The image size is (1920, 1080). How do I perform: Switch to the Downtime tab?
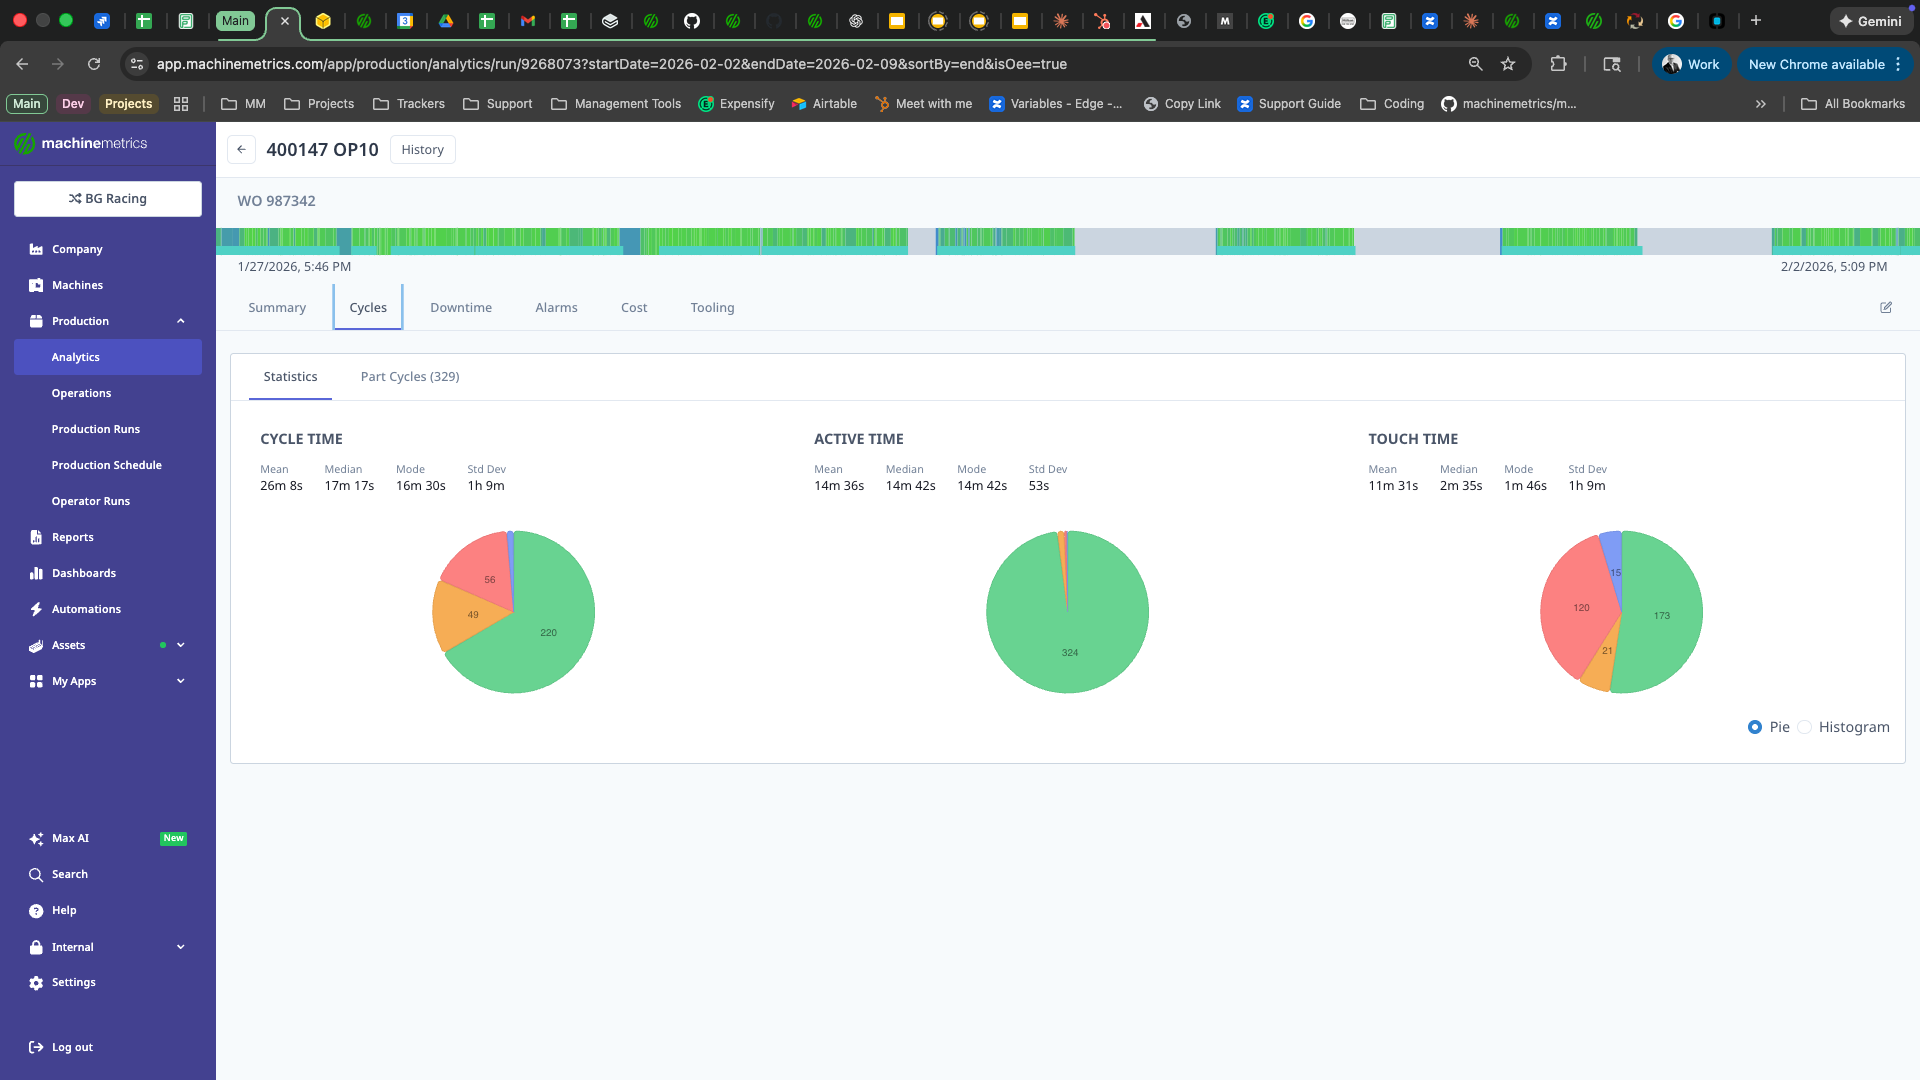click(461, 307)
